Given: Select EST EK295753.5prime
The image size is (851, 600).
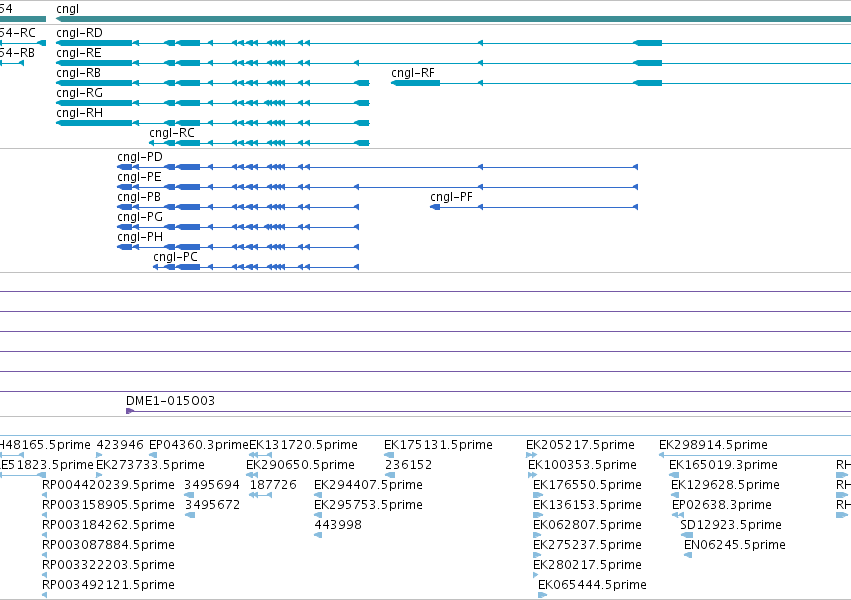Looking at the screenshot, I should pos(369,505).
